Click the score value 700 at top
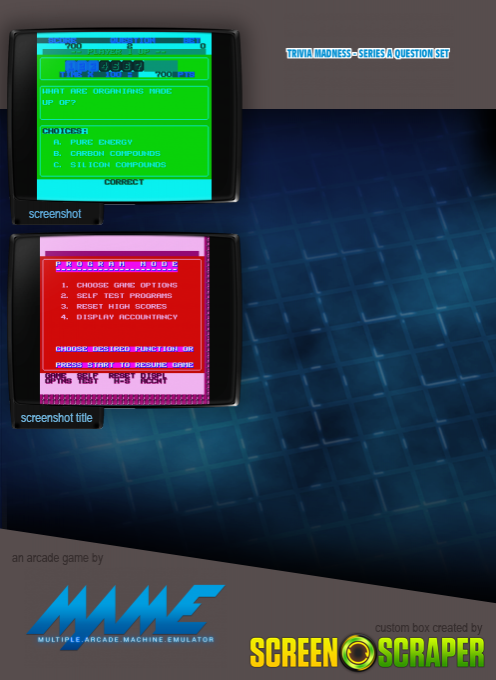Screen dimensions: 496x680 click(x=73, y=46)
